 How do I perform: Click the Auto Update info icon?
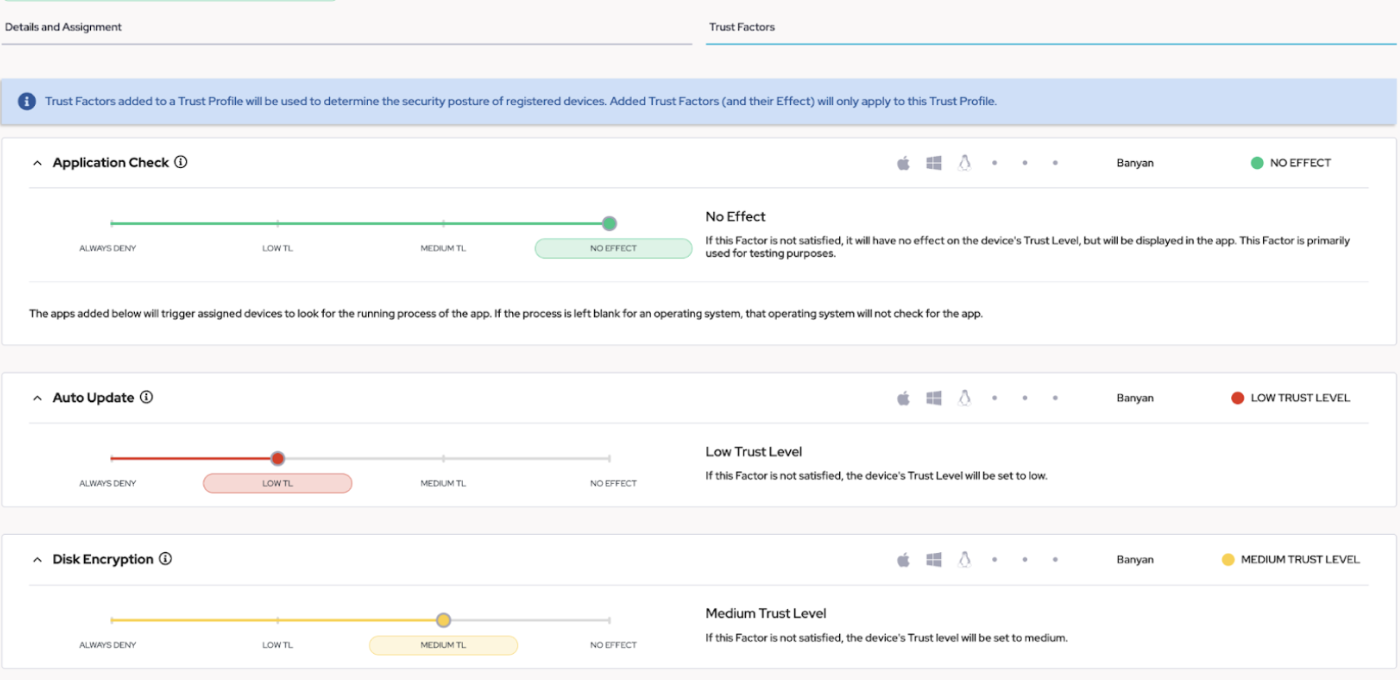pyautogui.click(x=146, y=397)
